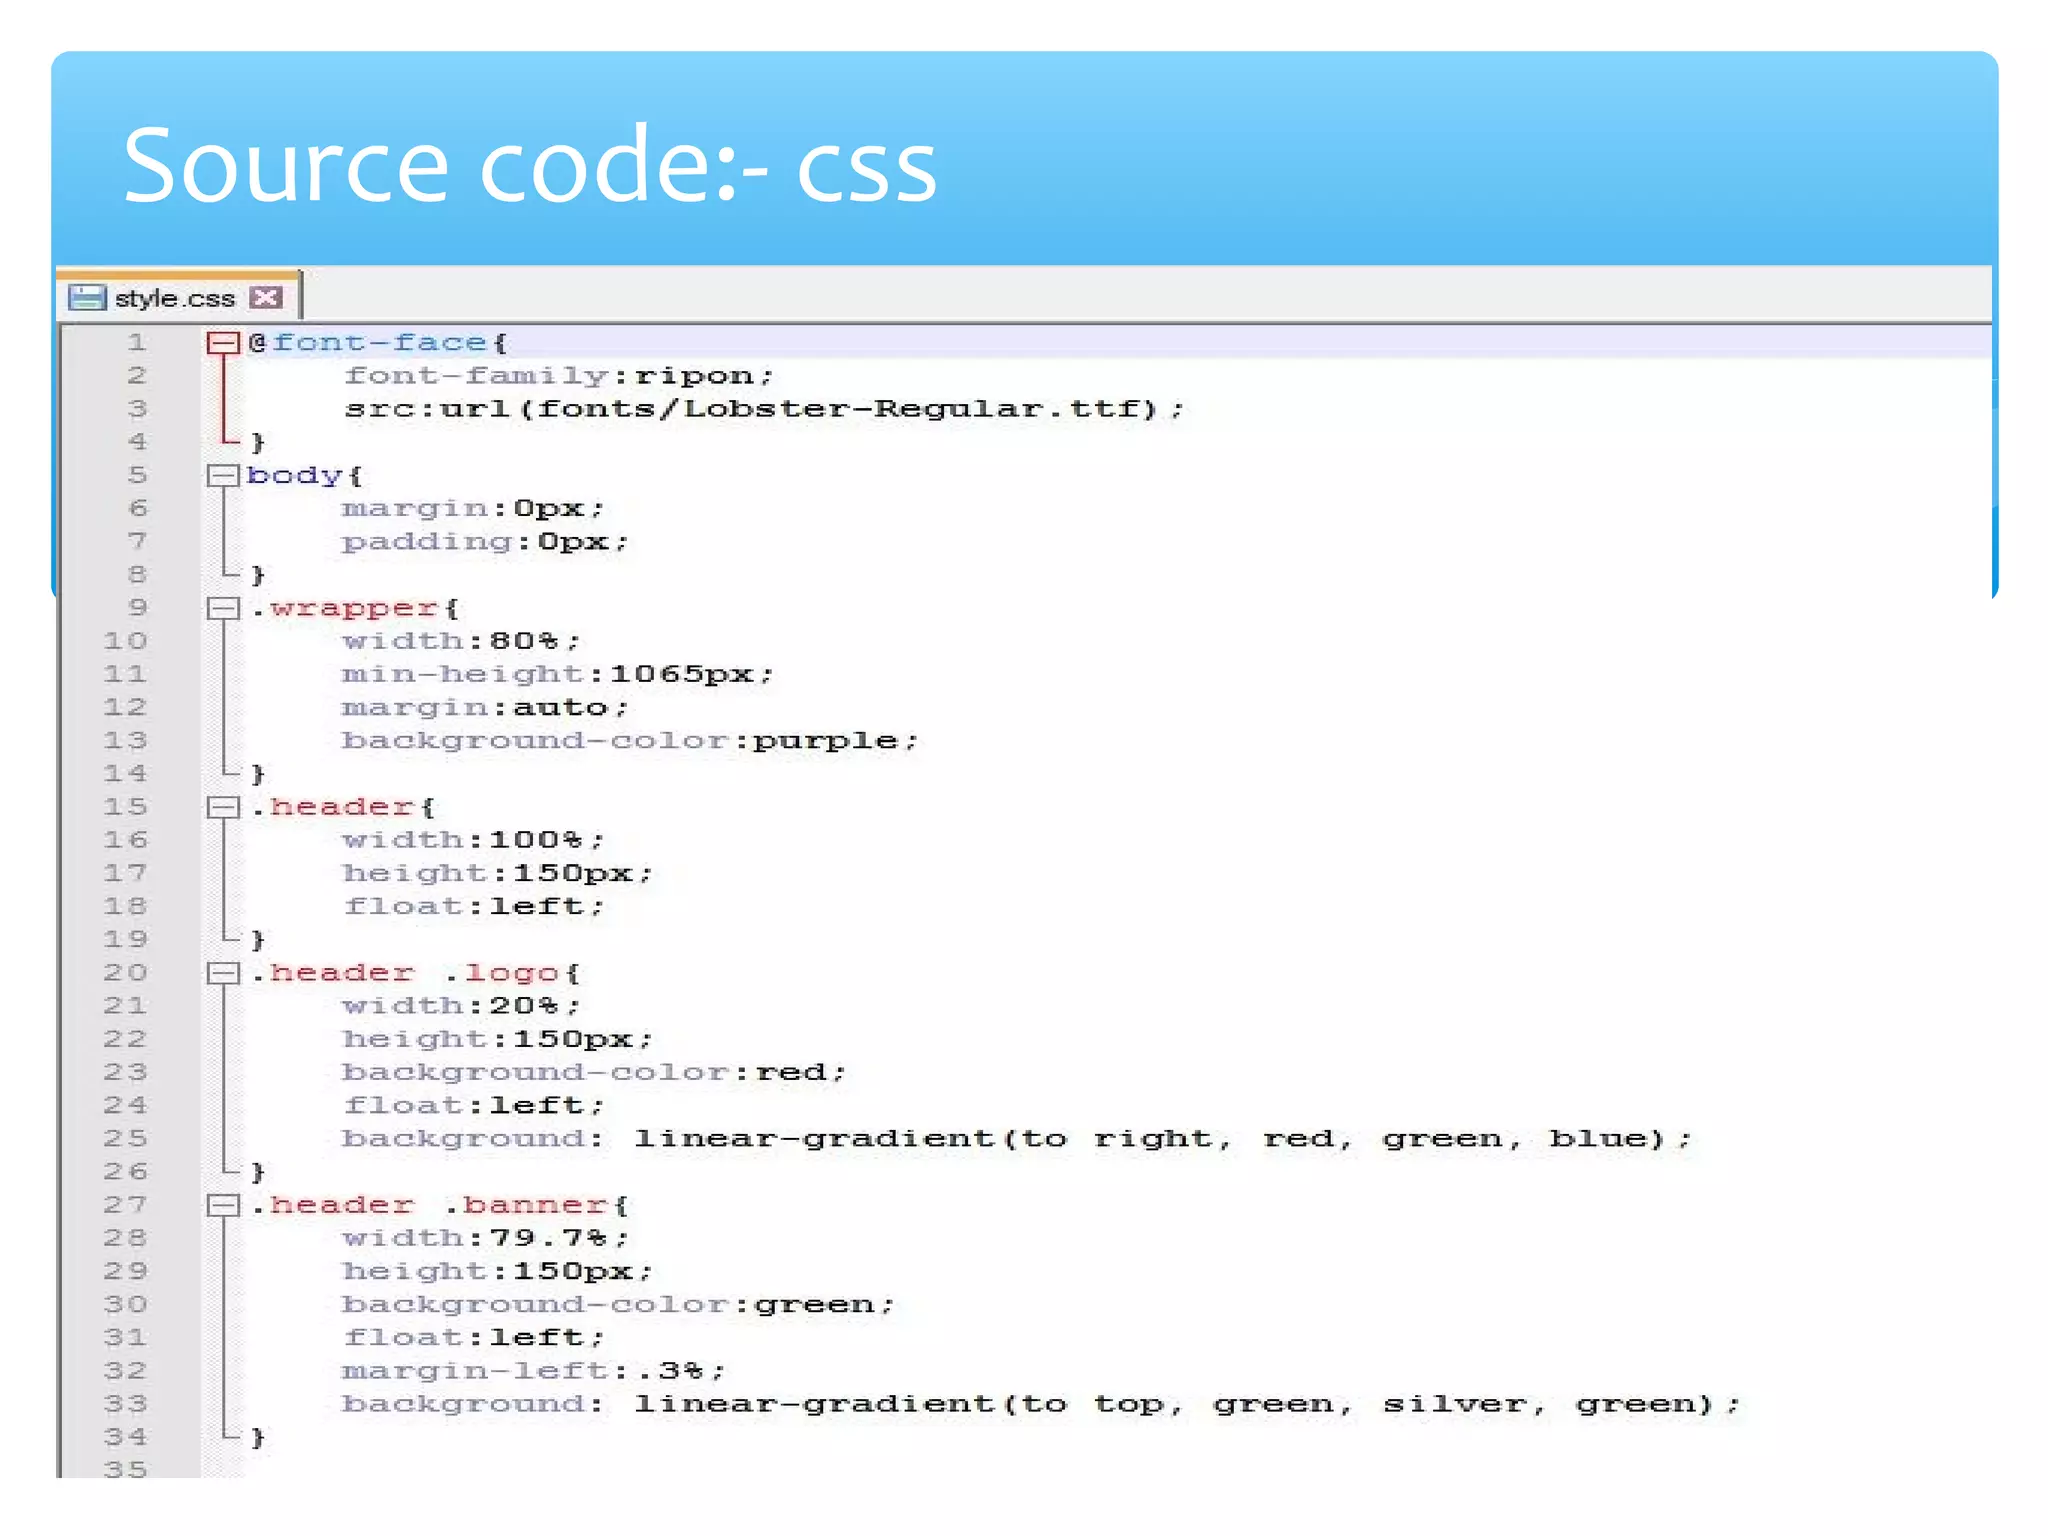Collapse the .header block at line 15

(222, 807)
